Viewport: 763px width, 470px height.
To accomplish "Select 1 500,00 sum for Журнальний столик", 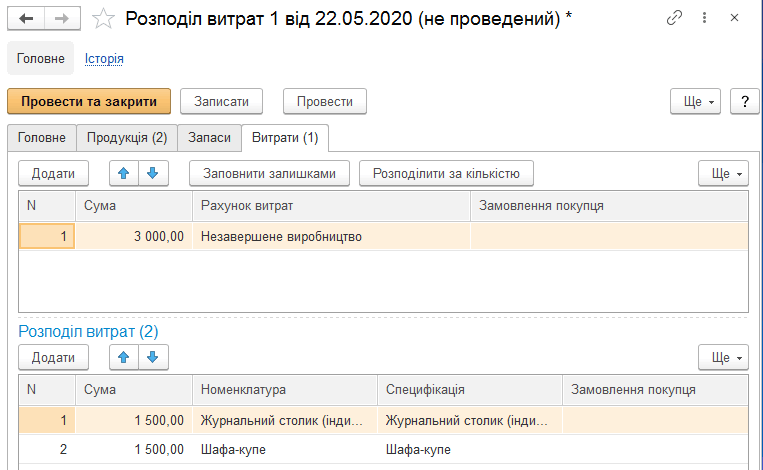I will pyautogui.click(x=134, y=420).
